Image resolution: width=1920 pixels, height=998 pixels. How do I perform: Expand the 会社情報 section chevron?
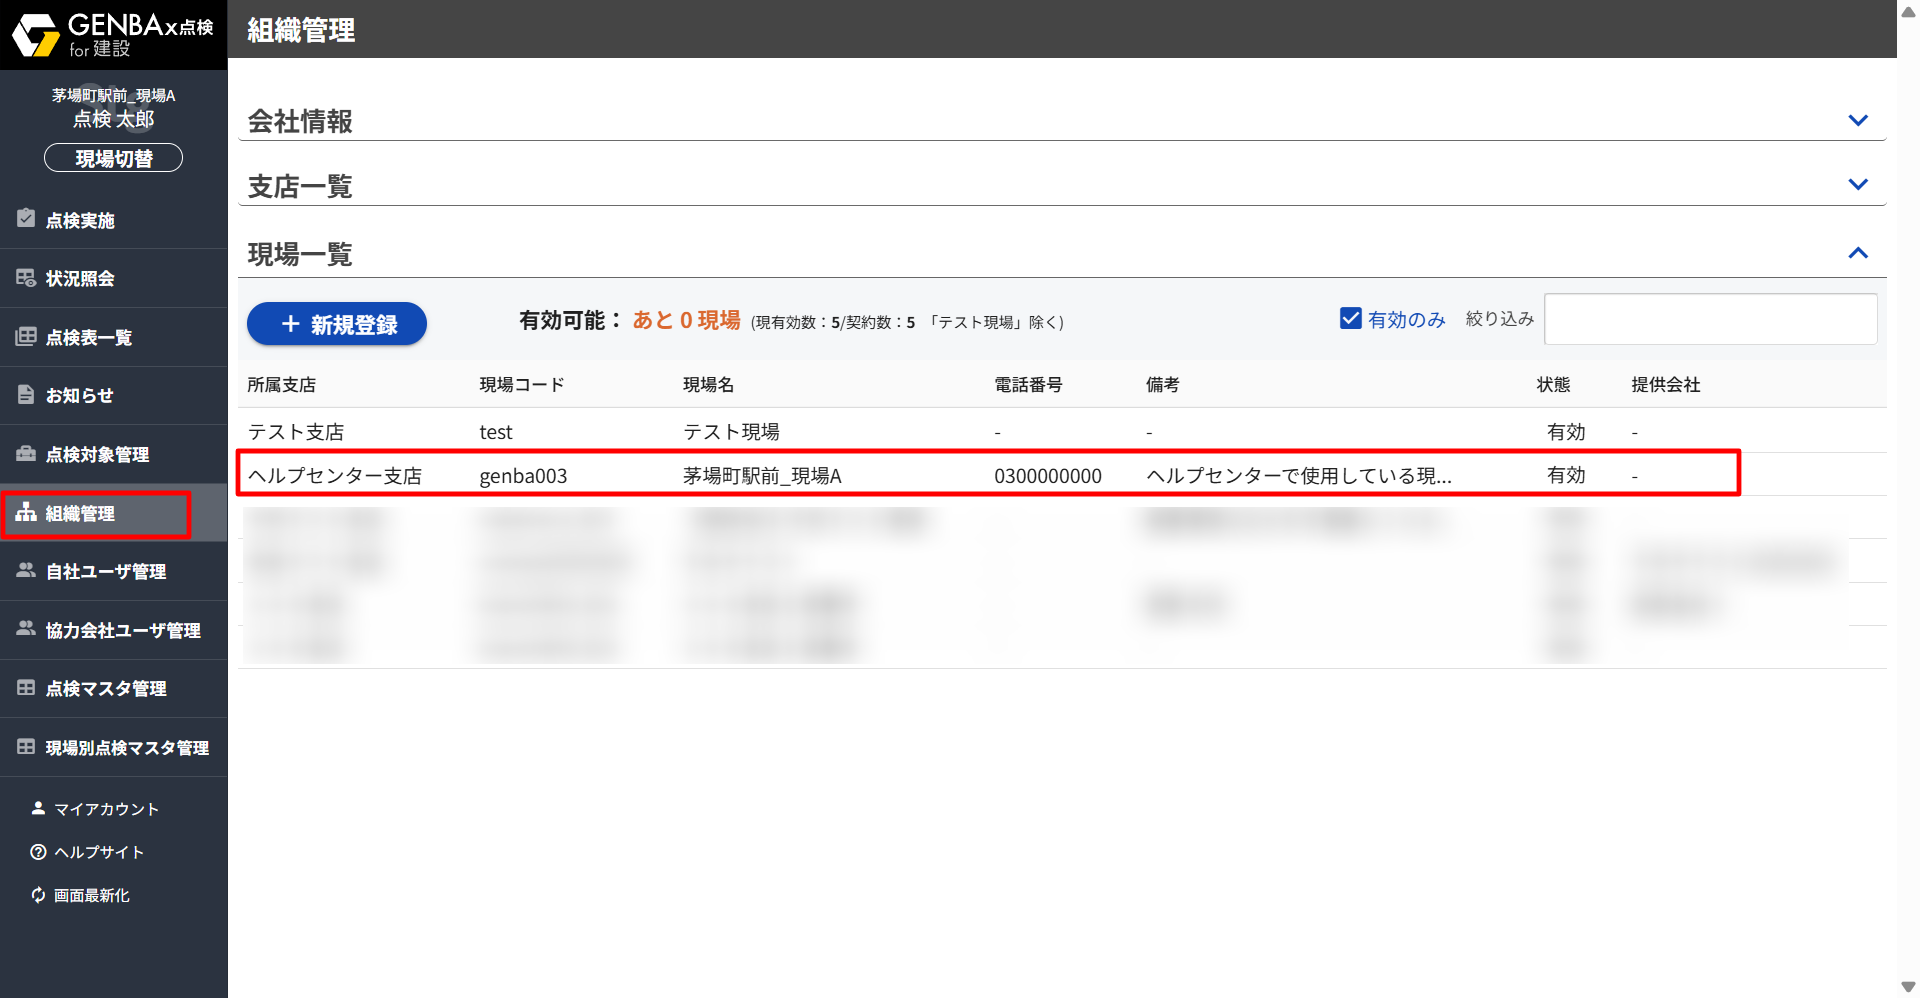coord(1857,121)
